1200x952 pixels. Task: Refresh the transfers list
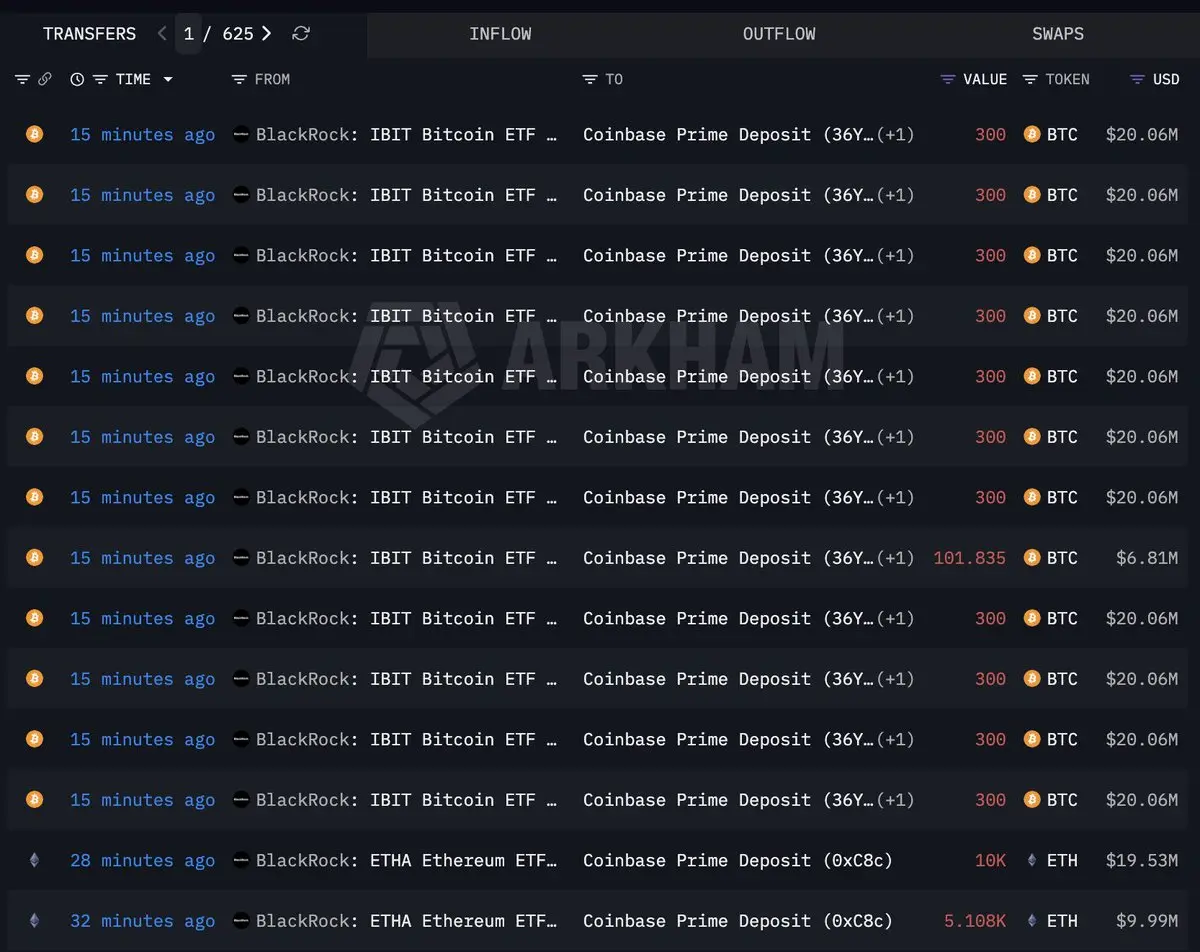point(301,34)
